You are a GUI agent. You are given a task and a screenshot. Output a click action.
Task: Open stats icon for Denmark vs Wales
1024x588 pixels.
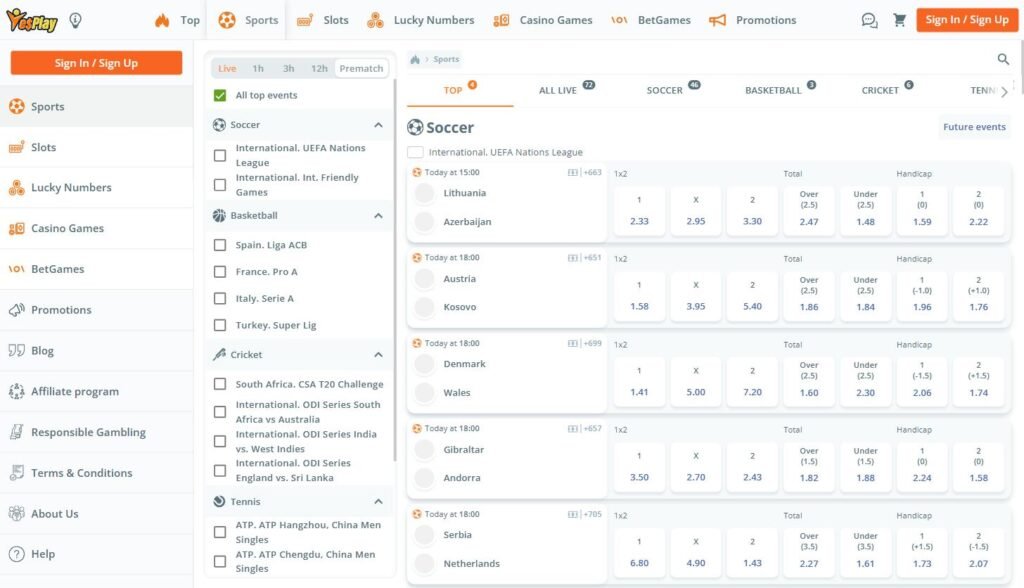click(573, 343)
